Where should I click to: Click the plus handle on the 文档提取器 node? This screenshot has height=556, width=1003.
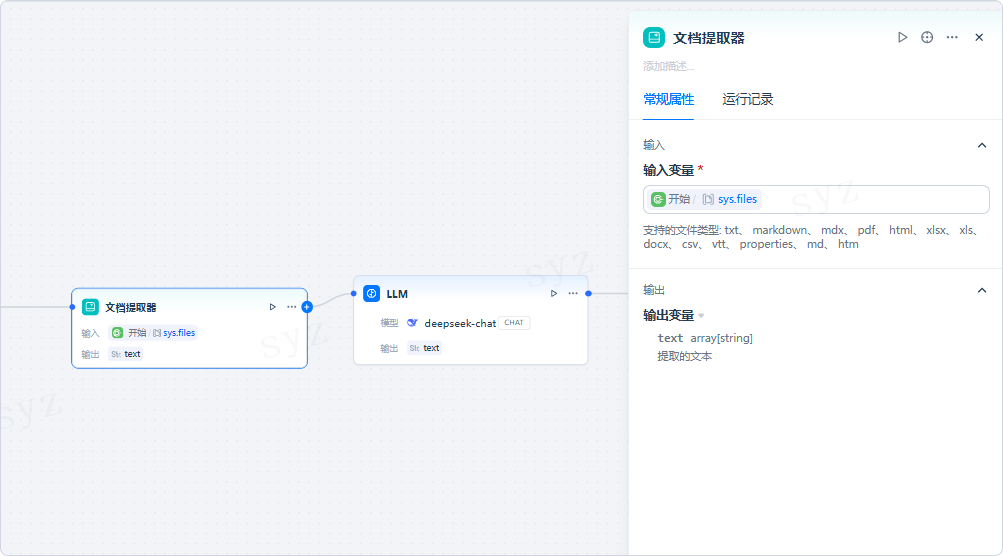(307, 307)
